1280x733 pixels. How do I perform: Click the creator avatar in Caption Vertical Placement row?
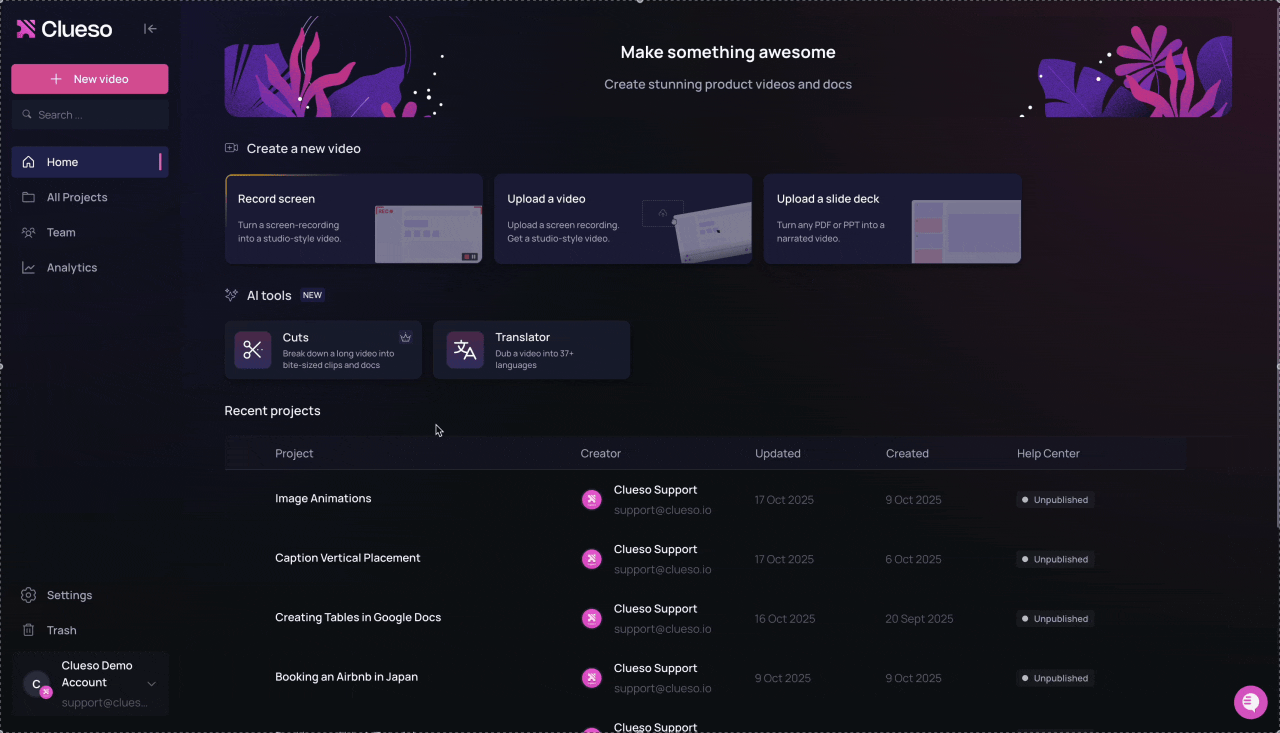(592, 559)
